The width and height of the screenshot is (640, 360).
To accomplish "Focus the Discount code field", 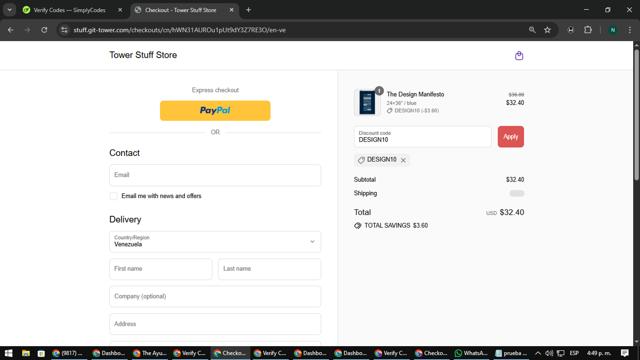I will tap(422, 137).
